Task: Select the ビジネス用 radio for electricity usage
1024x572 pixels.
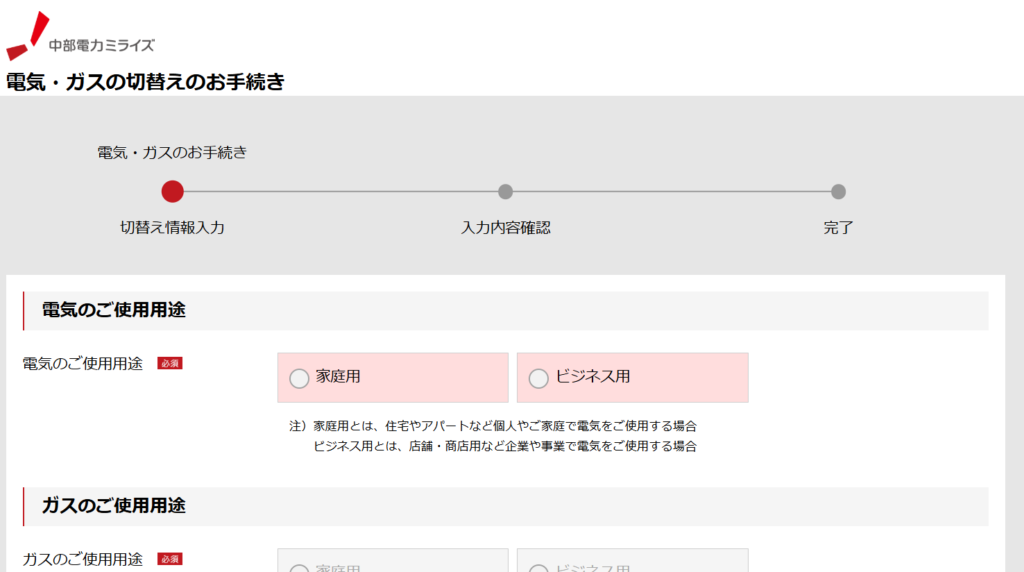Action: pyautogui.click(x=538, y=378)
